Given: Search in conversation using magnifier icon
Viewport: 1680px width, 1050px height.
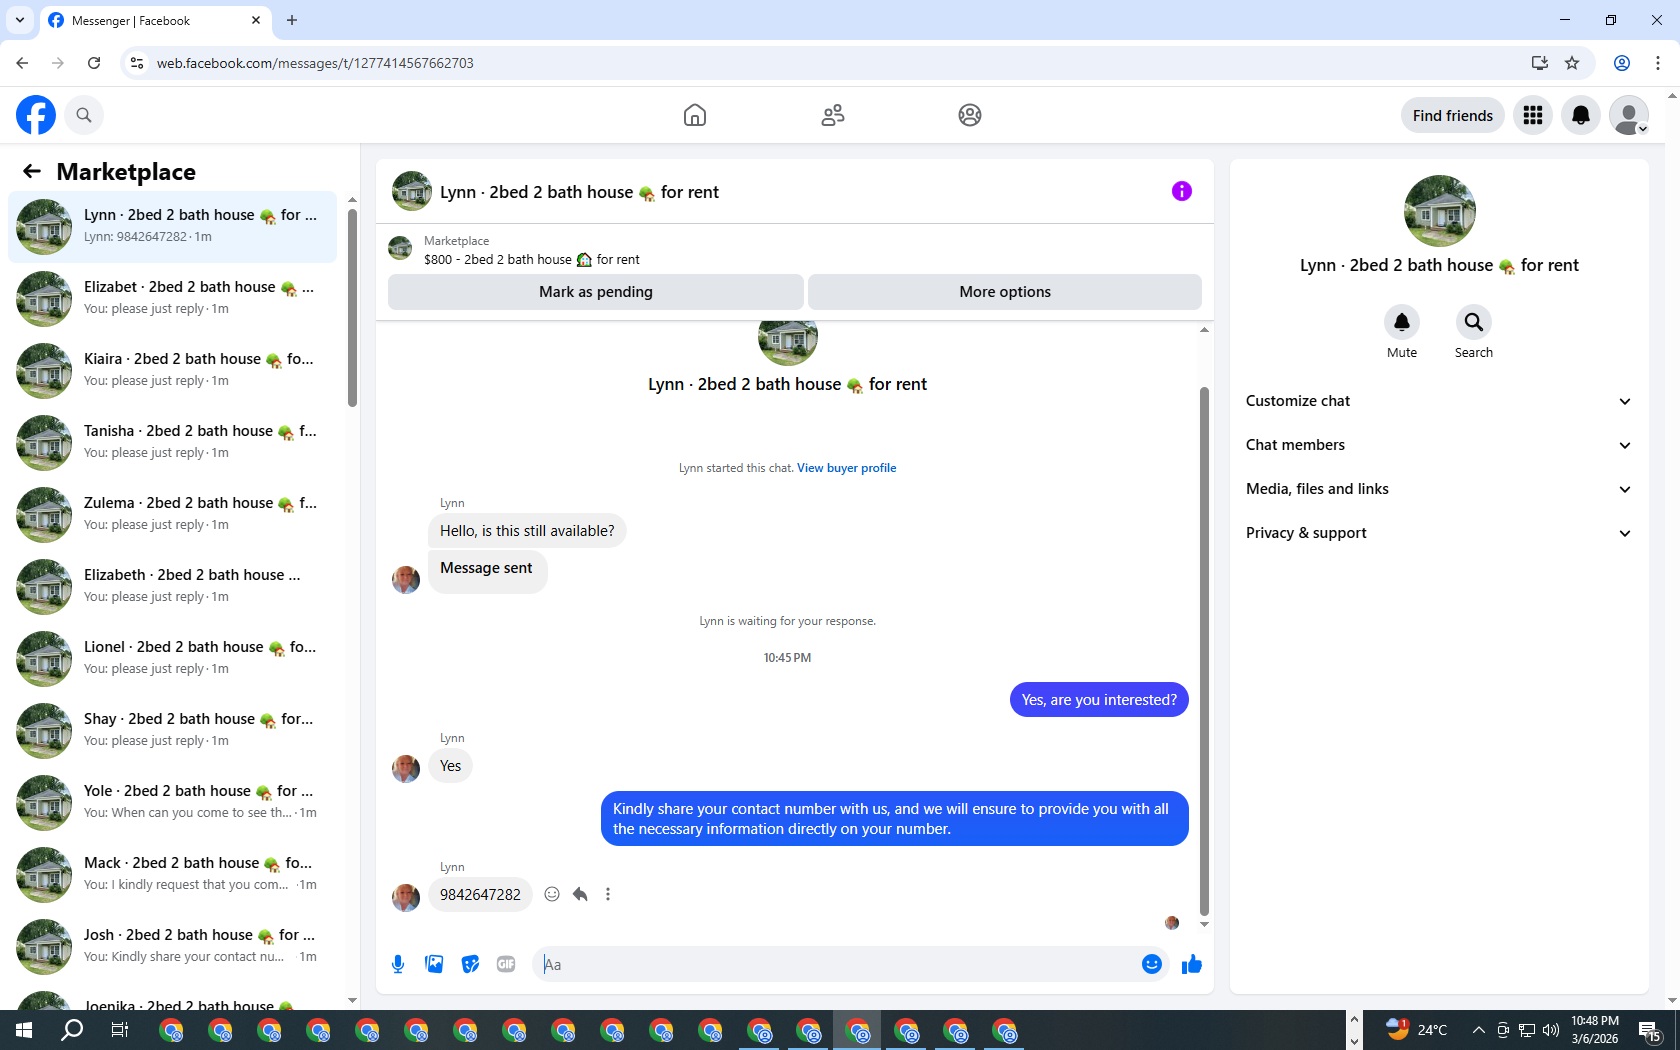Looking at the screenshot, I should 1474,322.
